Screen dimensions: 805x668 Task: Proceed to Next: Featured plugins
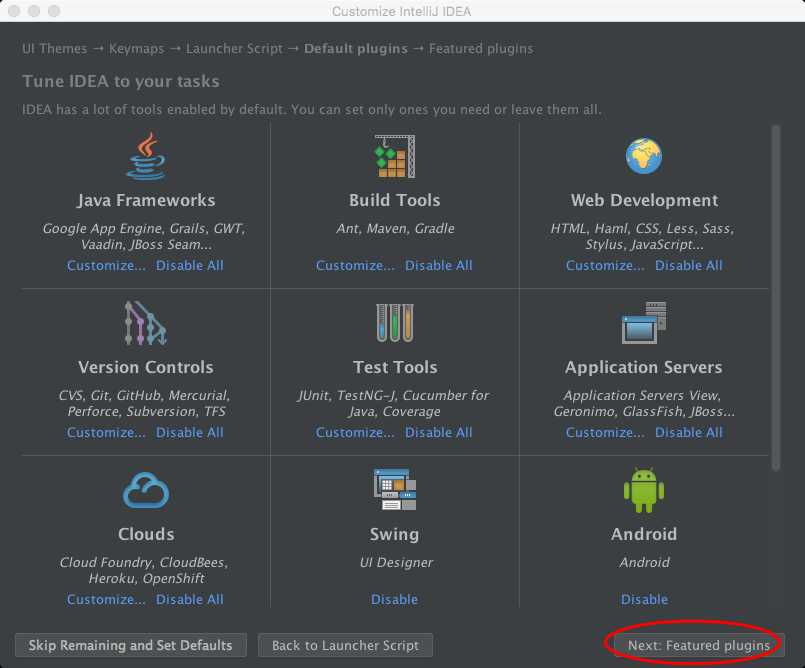point(699,645)
